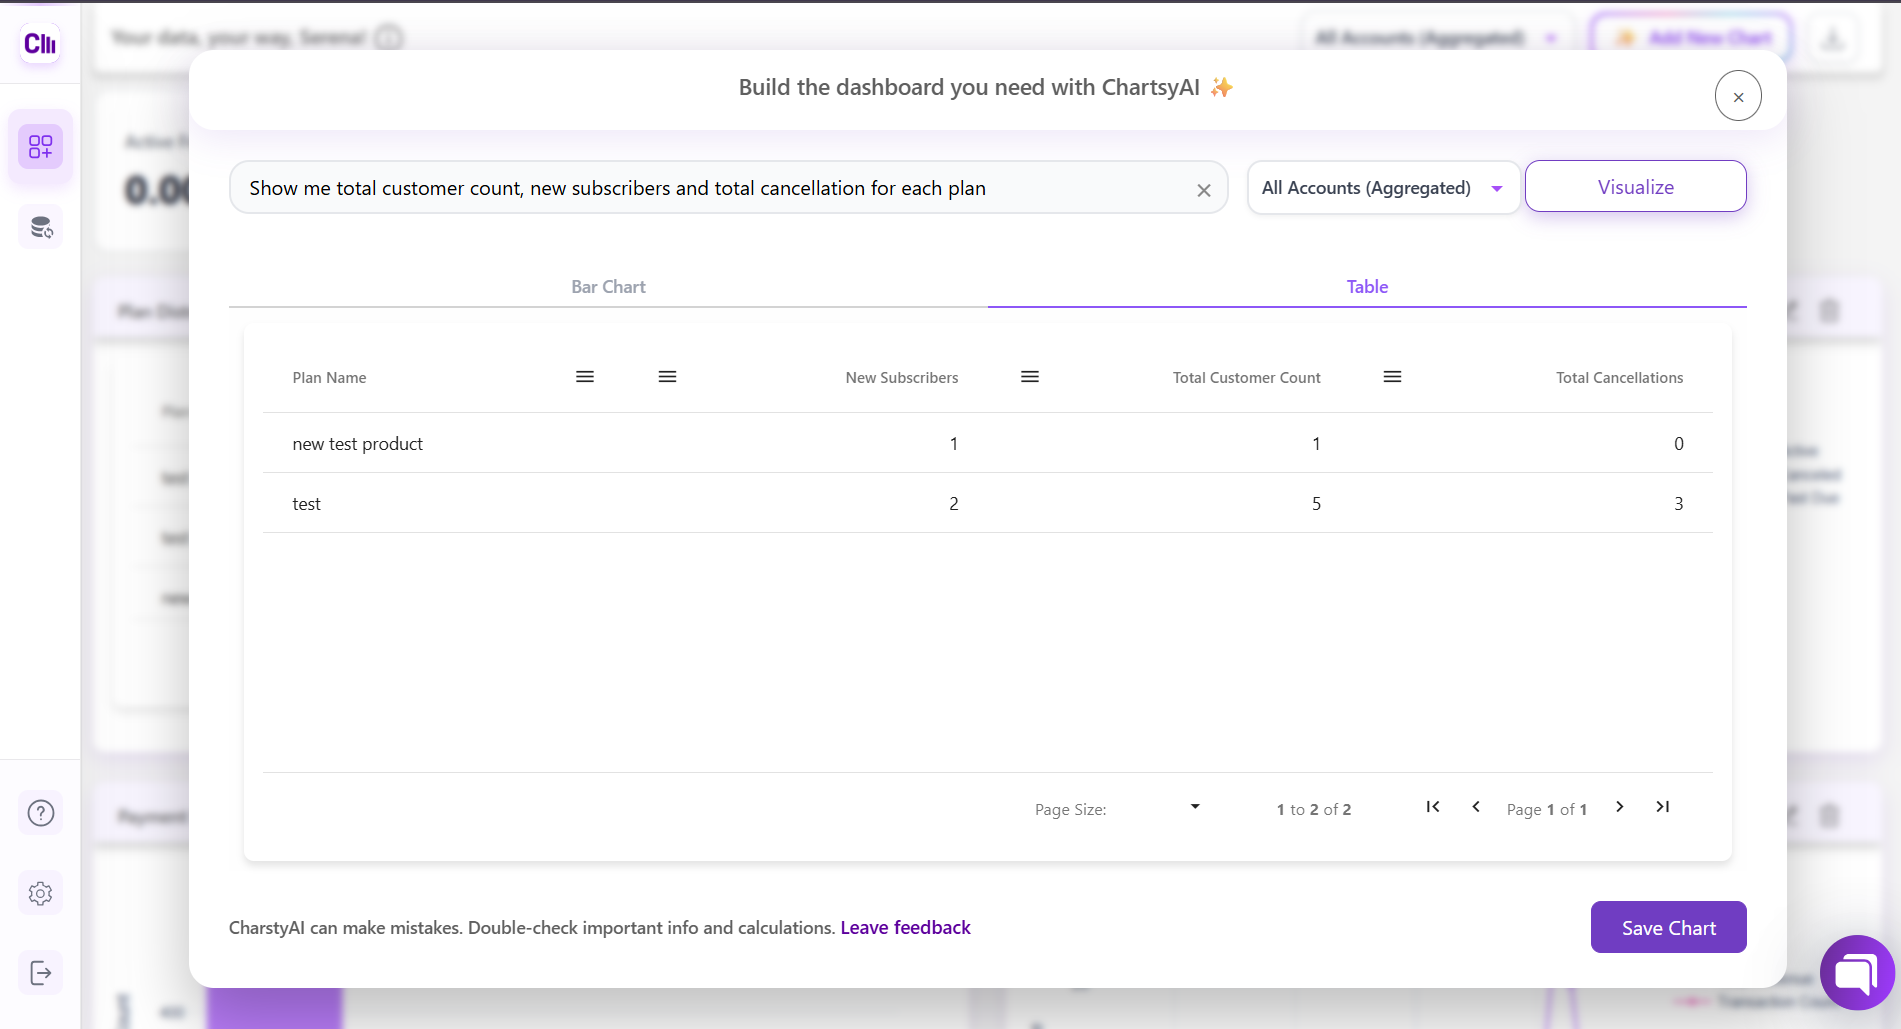This screenshot has width=1901, height=1029.
Task: Clear the chart query text
Action: (x=1204, y=190)
